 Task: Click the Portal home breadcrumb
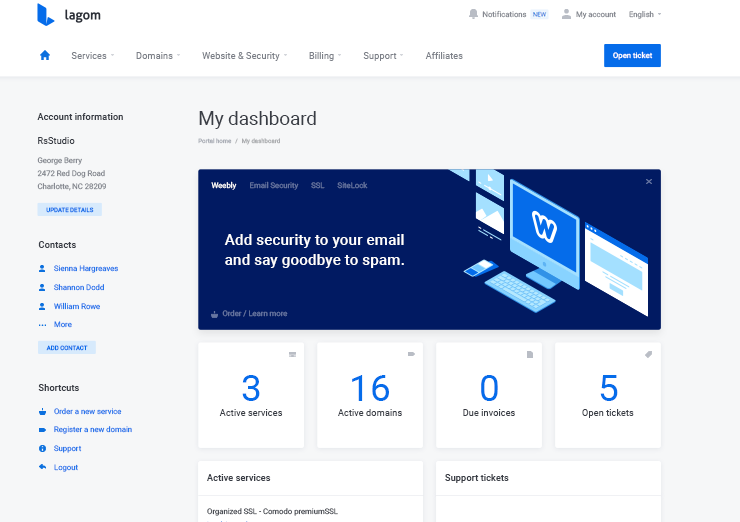pos(215,141)
